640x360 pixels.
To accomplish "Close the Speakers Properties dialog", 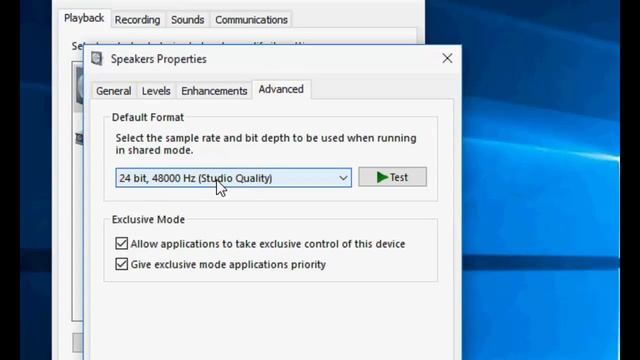I will click(x=447, y=58).
